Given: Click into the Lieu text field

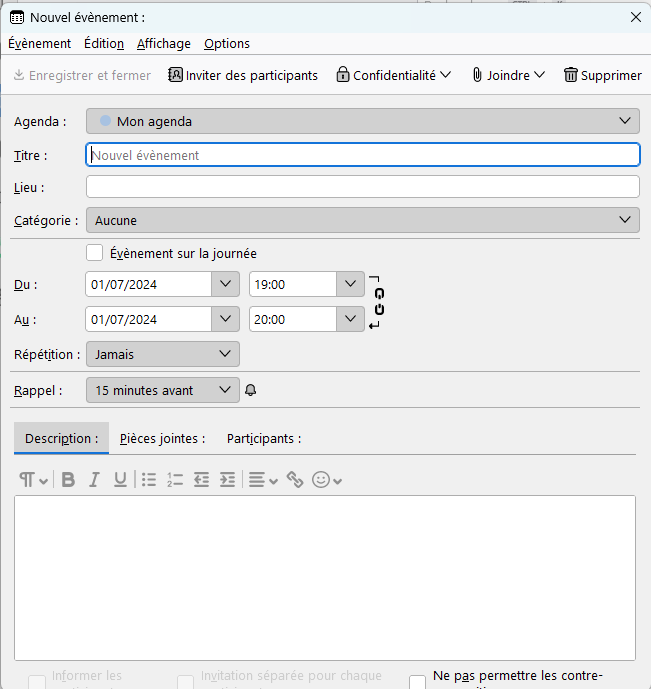Looking at the screenshot, I should [x=362, y=187].
